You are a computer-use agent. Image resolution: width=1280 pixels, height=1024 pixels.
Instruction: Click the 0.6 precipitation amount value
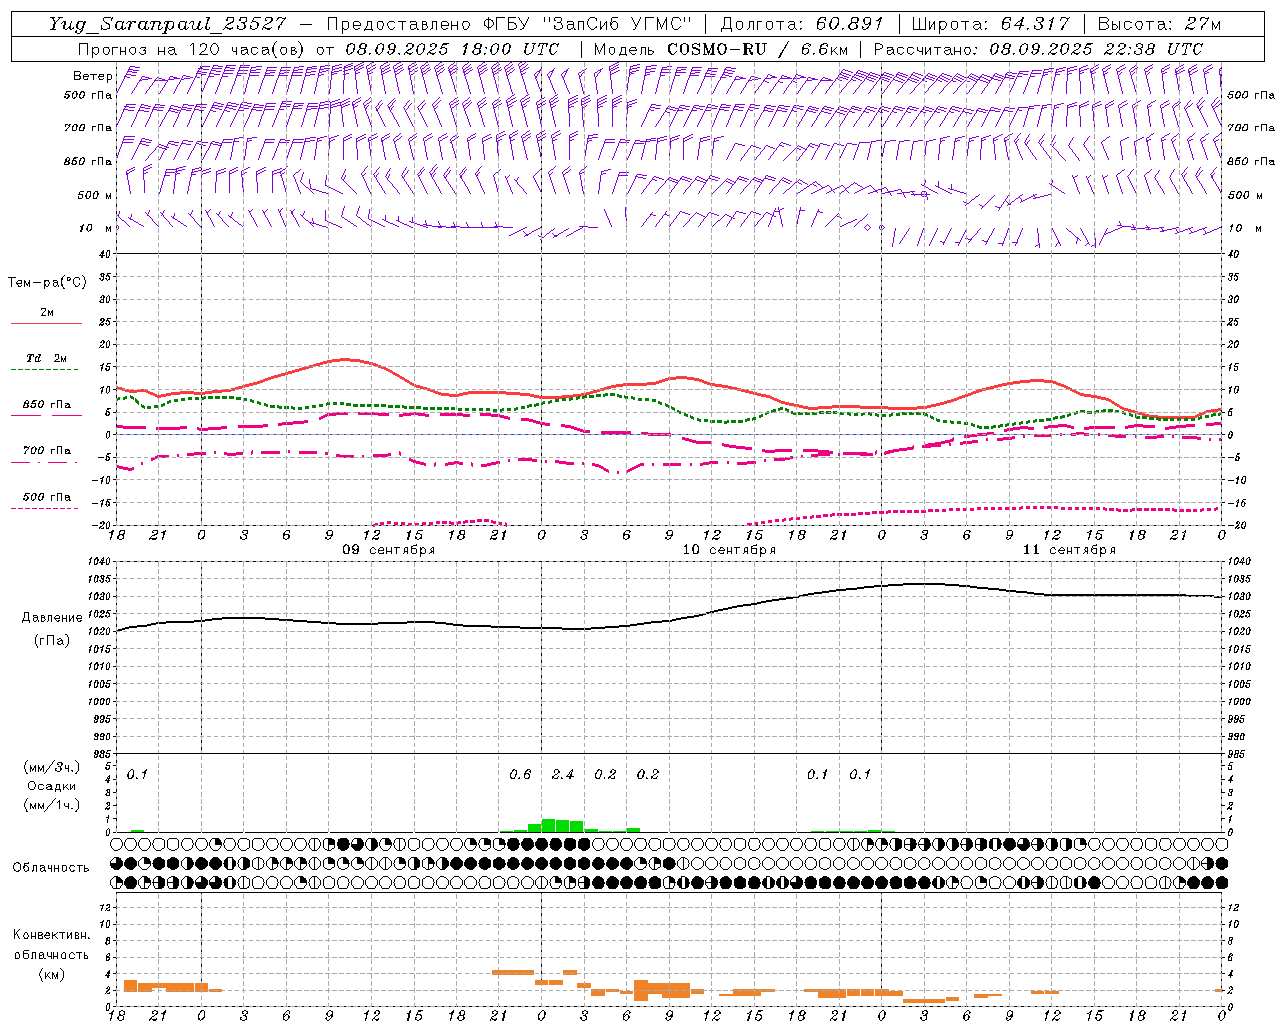pos(520,774)
